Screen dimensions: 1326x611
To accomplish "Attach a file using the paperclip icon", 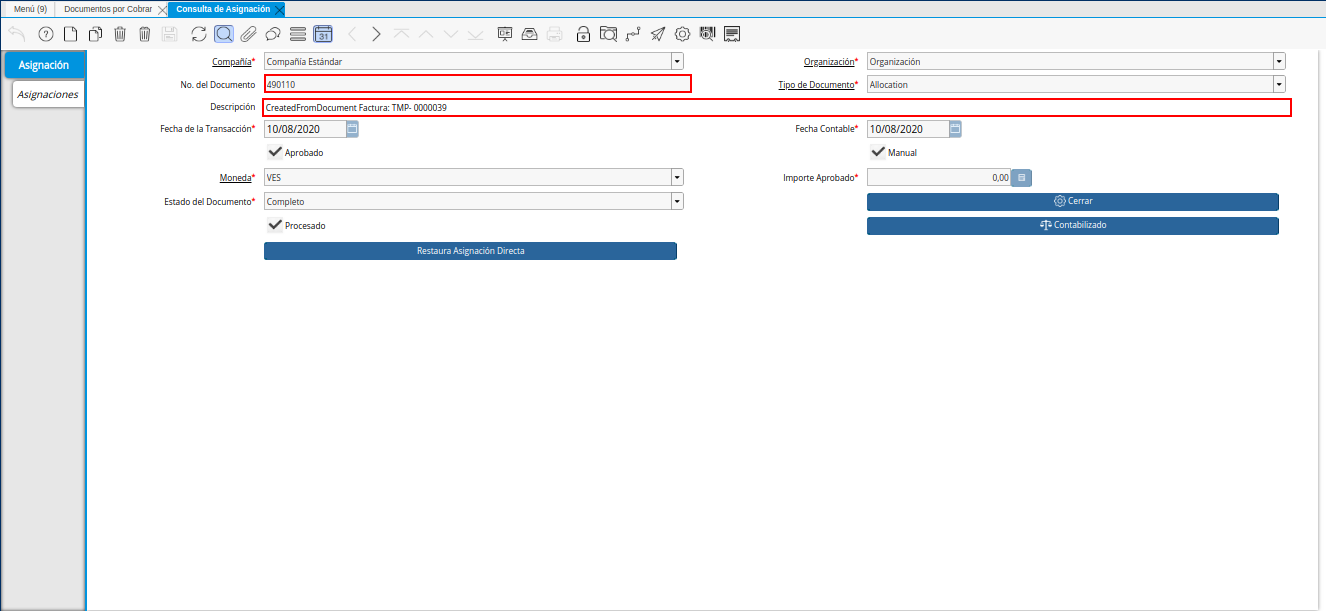I will (248, 33).
